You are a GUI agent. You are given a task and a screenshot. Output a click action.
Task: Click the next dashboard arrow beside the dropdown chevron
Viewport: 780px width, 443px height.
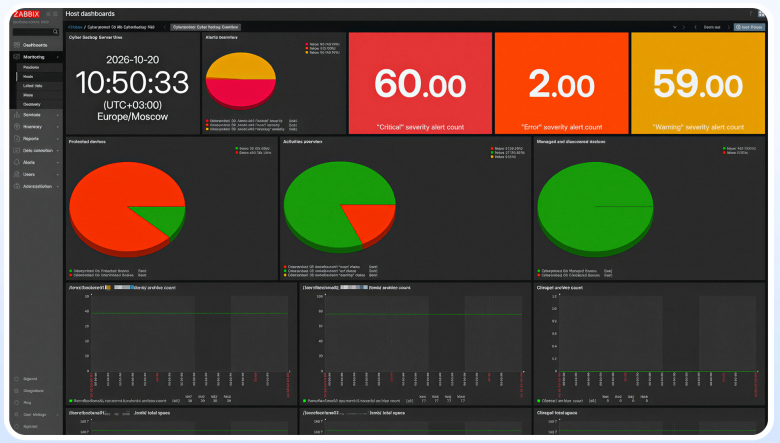[x=684, y=27]
